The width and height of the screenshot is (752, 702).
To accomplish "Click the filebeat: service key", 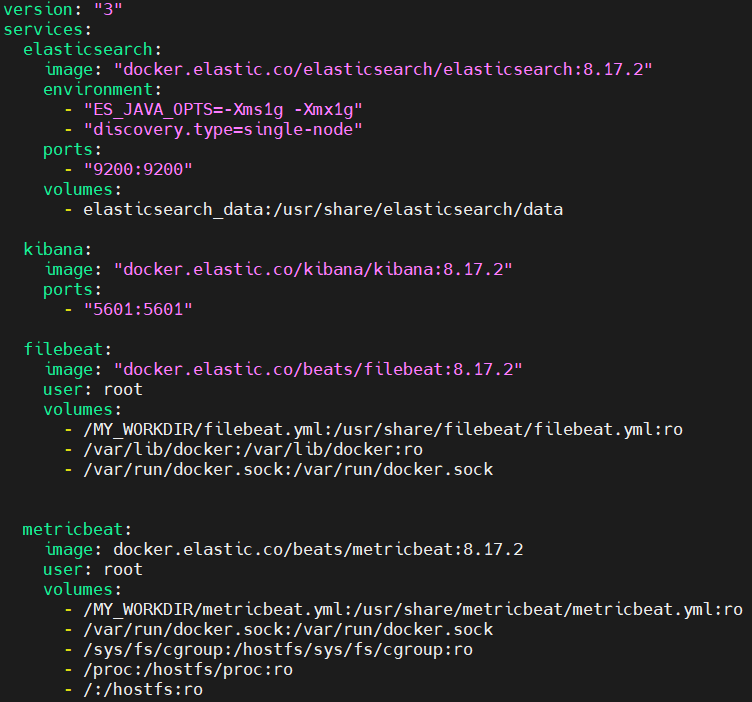I will point(68,349).
